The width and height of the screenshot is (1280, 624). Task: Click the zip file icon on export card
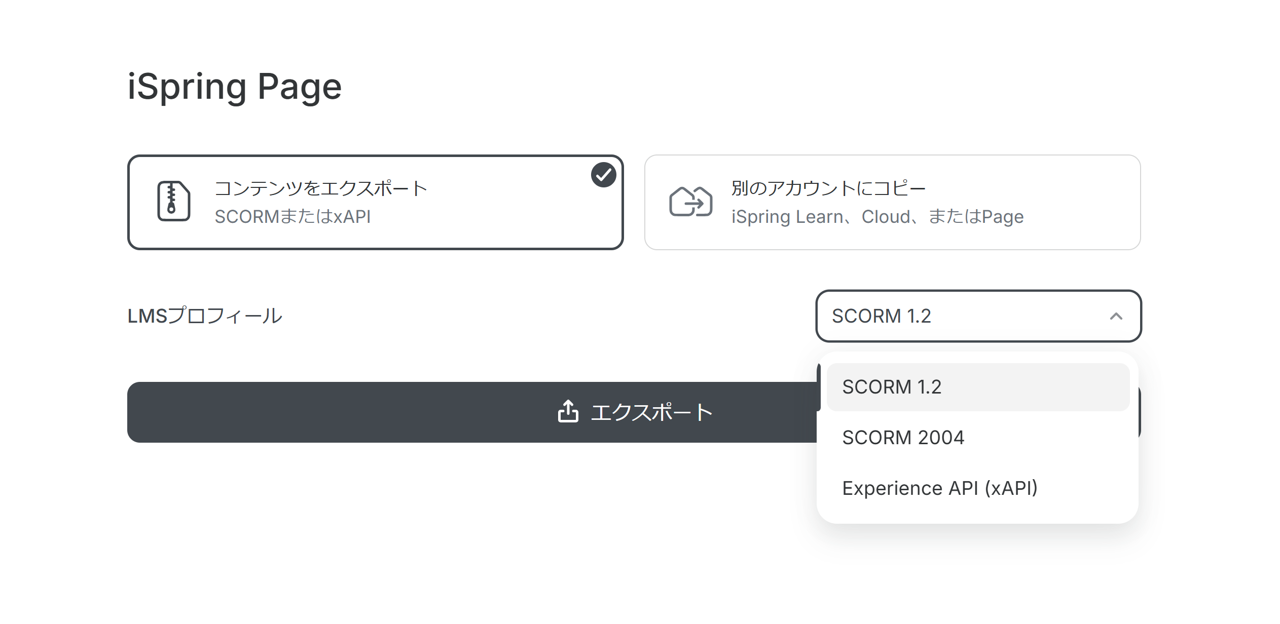[x=173, y=201]
